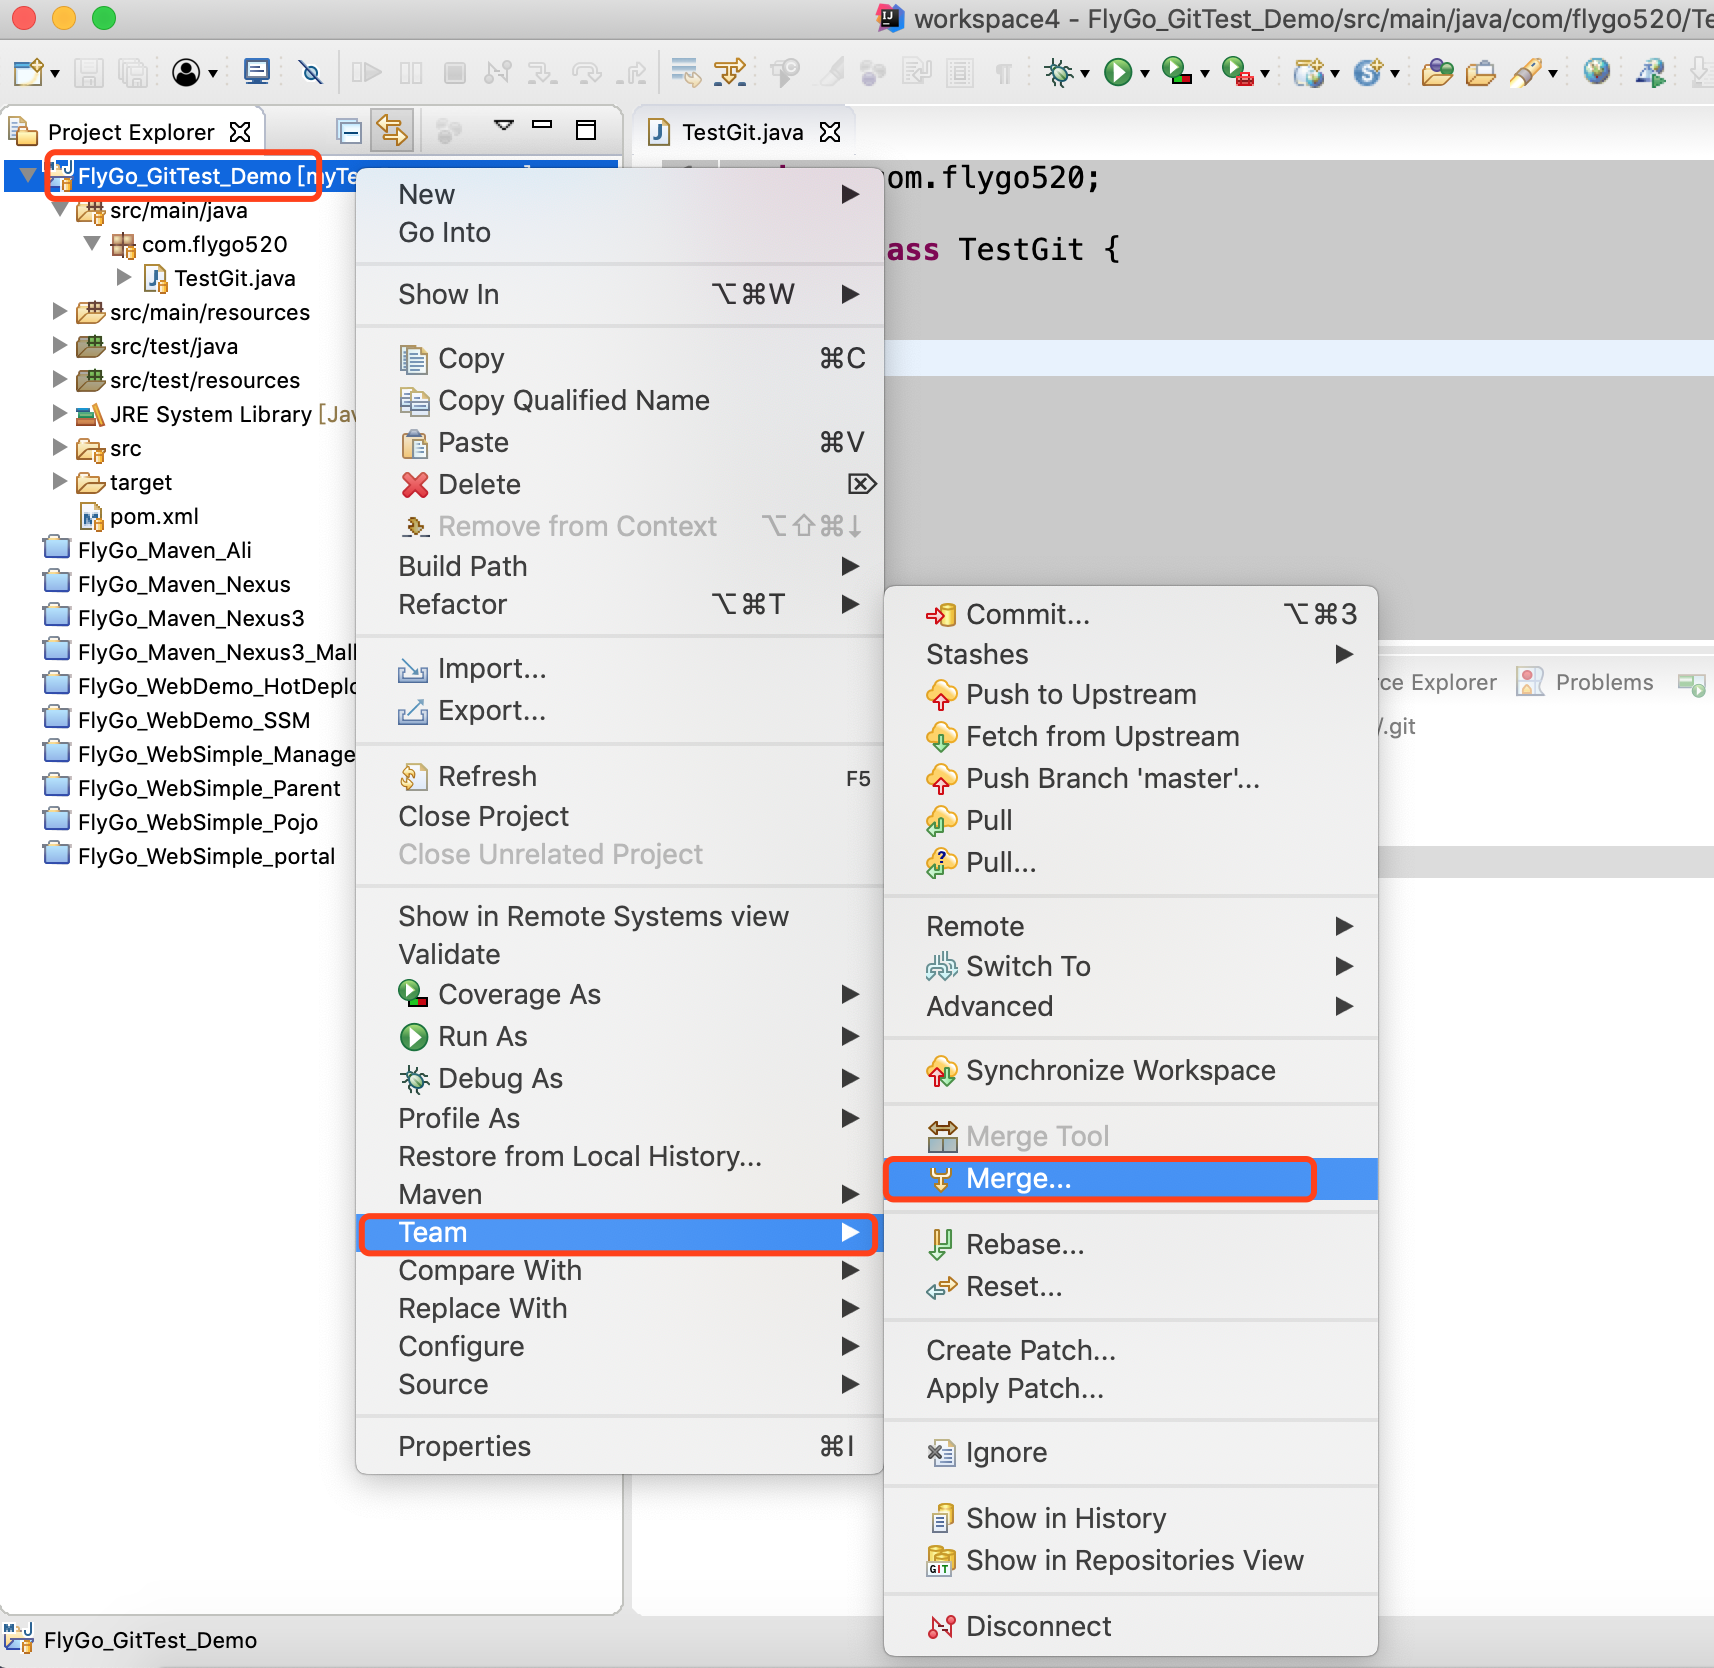Close the Project Explorer view tab
1714x1668 pixels.
pyautogui.click(x=240, y=132)
